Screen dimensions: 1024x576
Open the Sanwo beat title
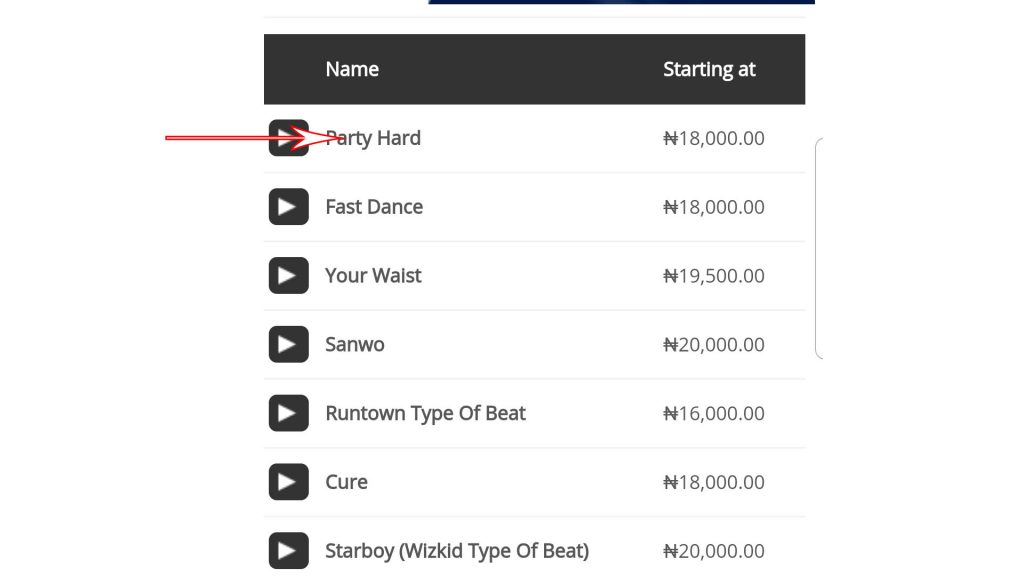[x=355, y=345]
